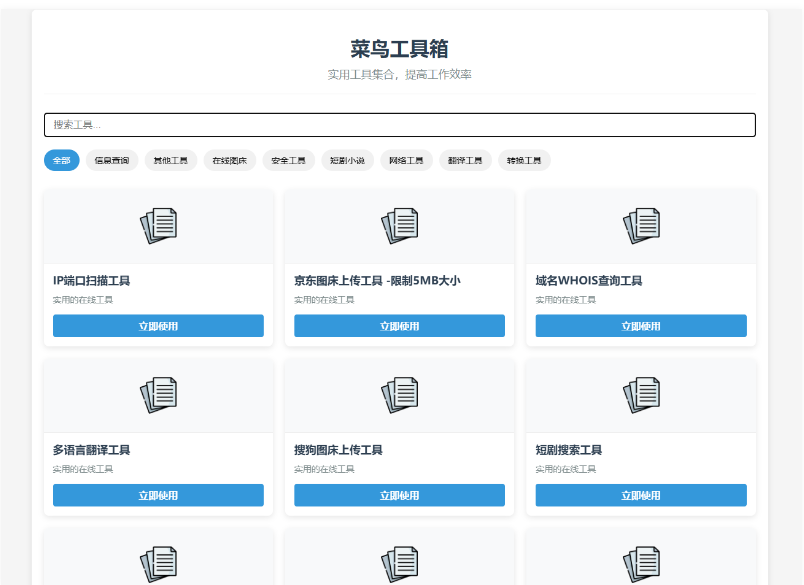Click the 域名WHOIS查询工具 document icon

coord(641,225)
